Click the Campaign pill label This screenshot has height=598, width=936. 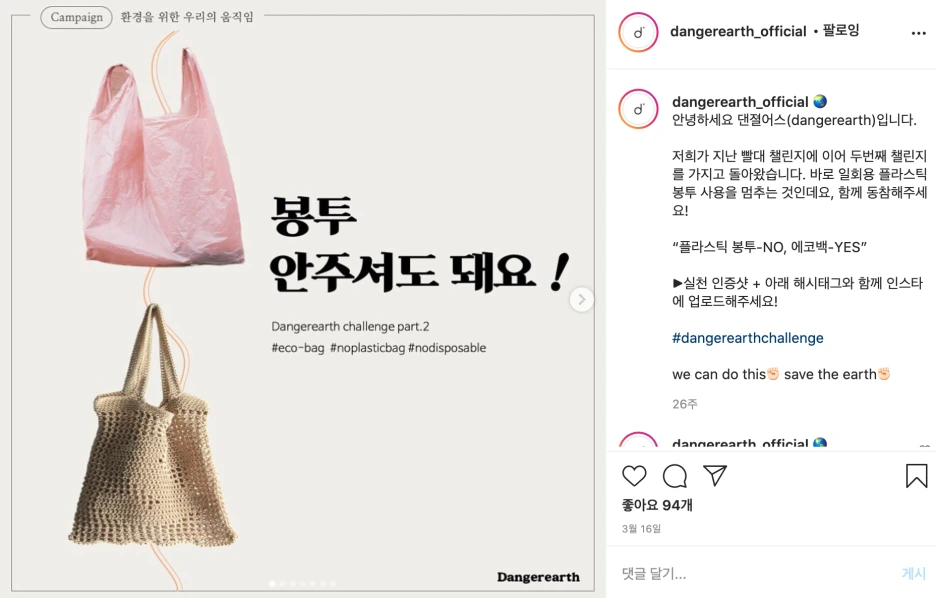(x=76, y=17)
